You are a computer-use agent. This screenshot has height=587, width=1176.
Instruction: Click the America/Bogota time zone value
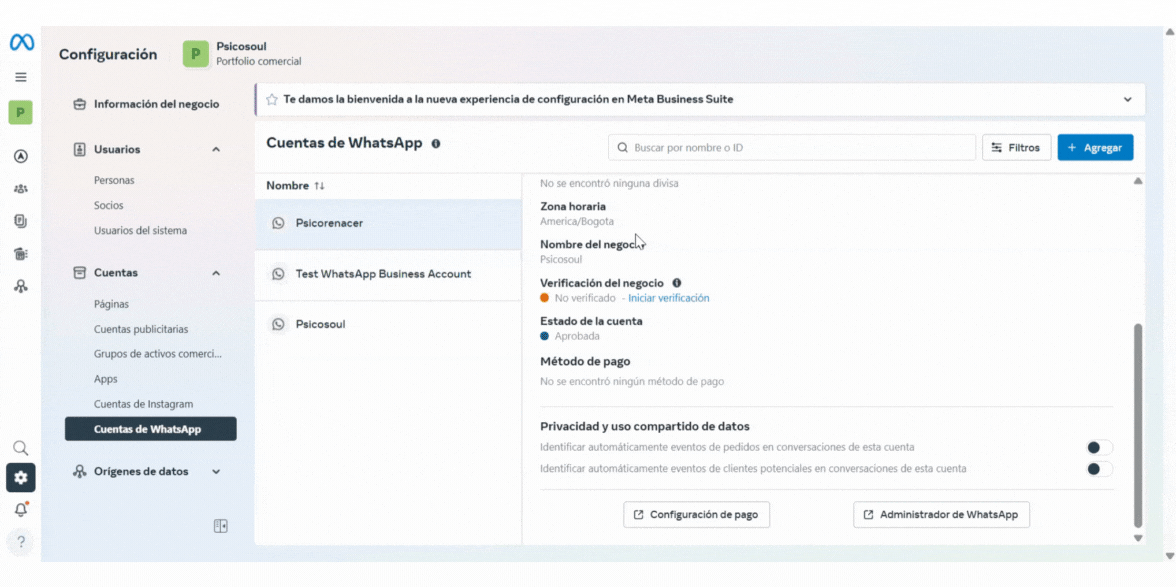[x=577, y=221]
